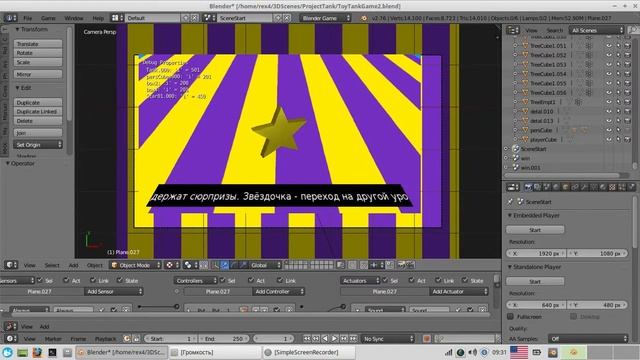Select the translate manipulator arrow icon

[x=224, y=265]
